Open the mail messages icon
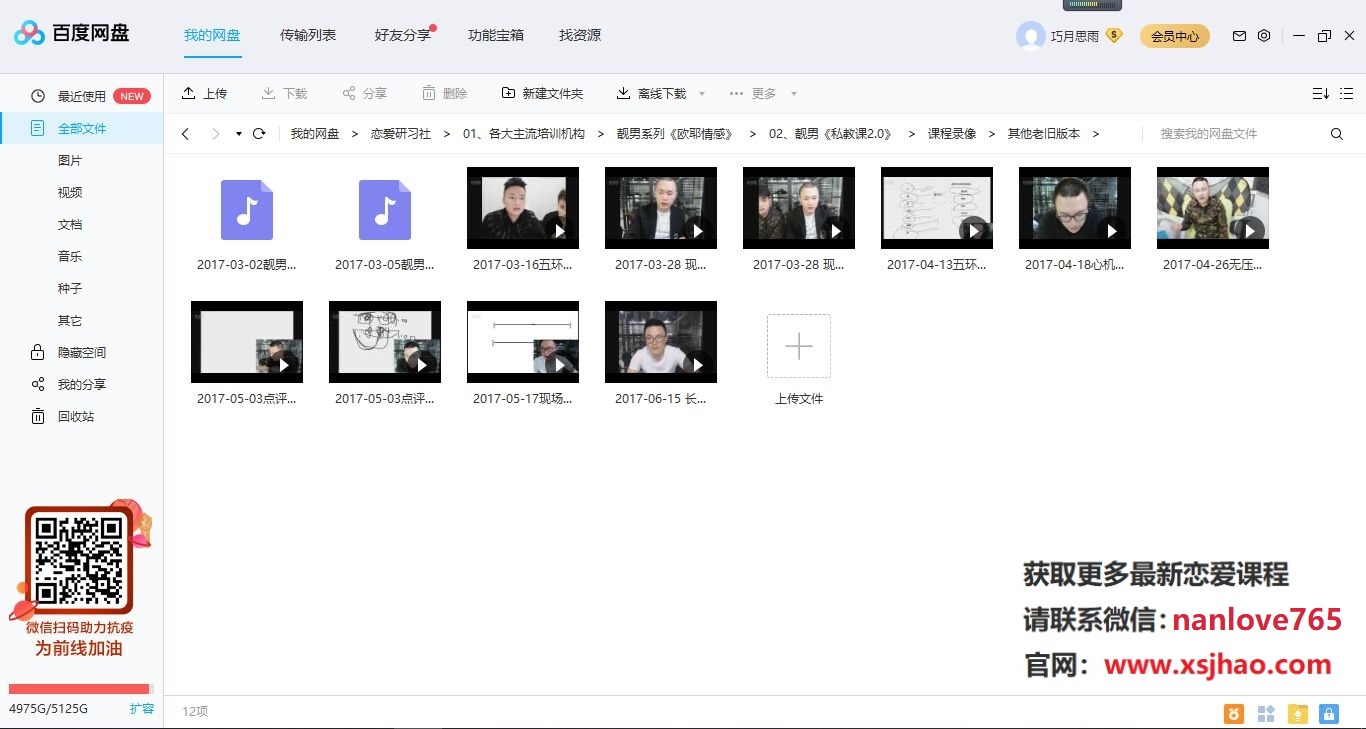 tap(1239, 36)
